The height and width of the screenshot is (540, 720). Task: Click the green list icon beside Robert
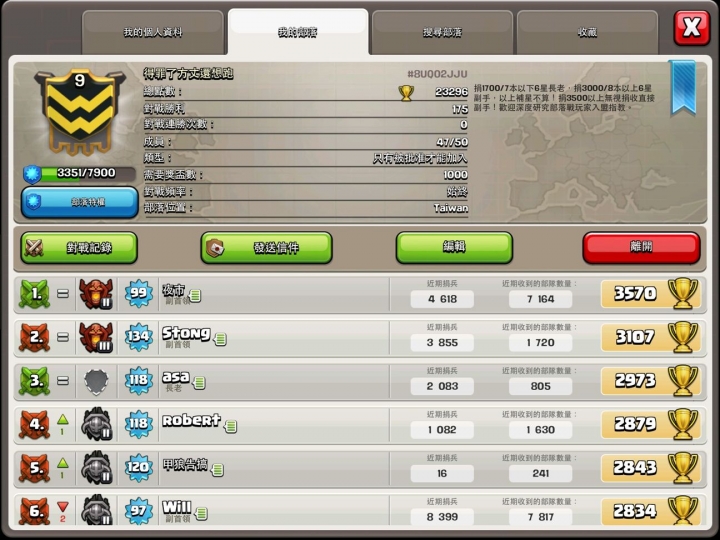(x=231, y=427)
